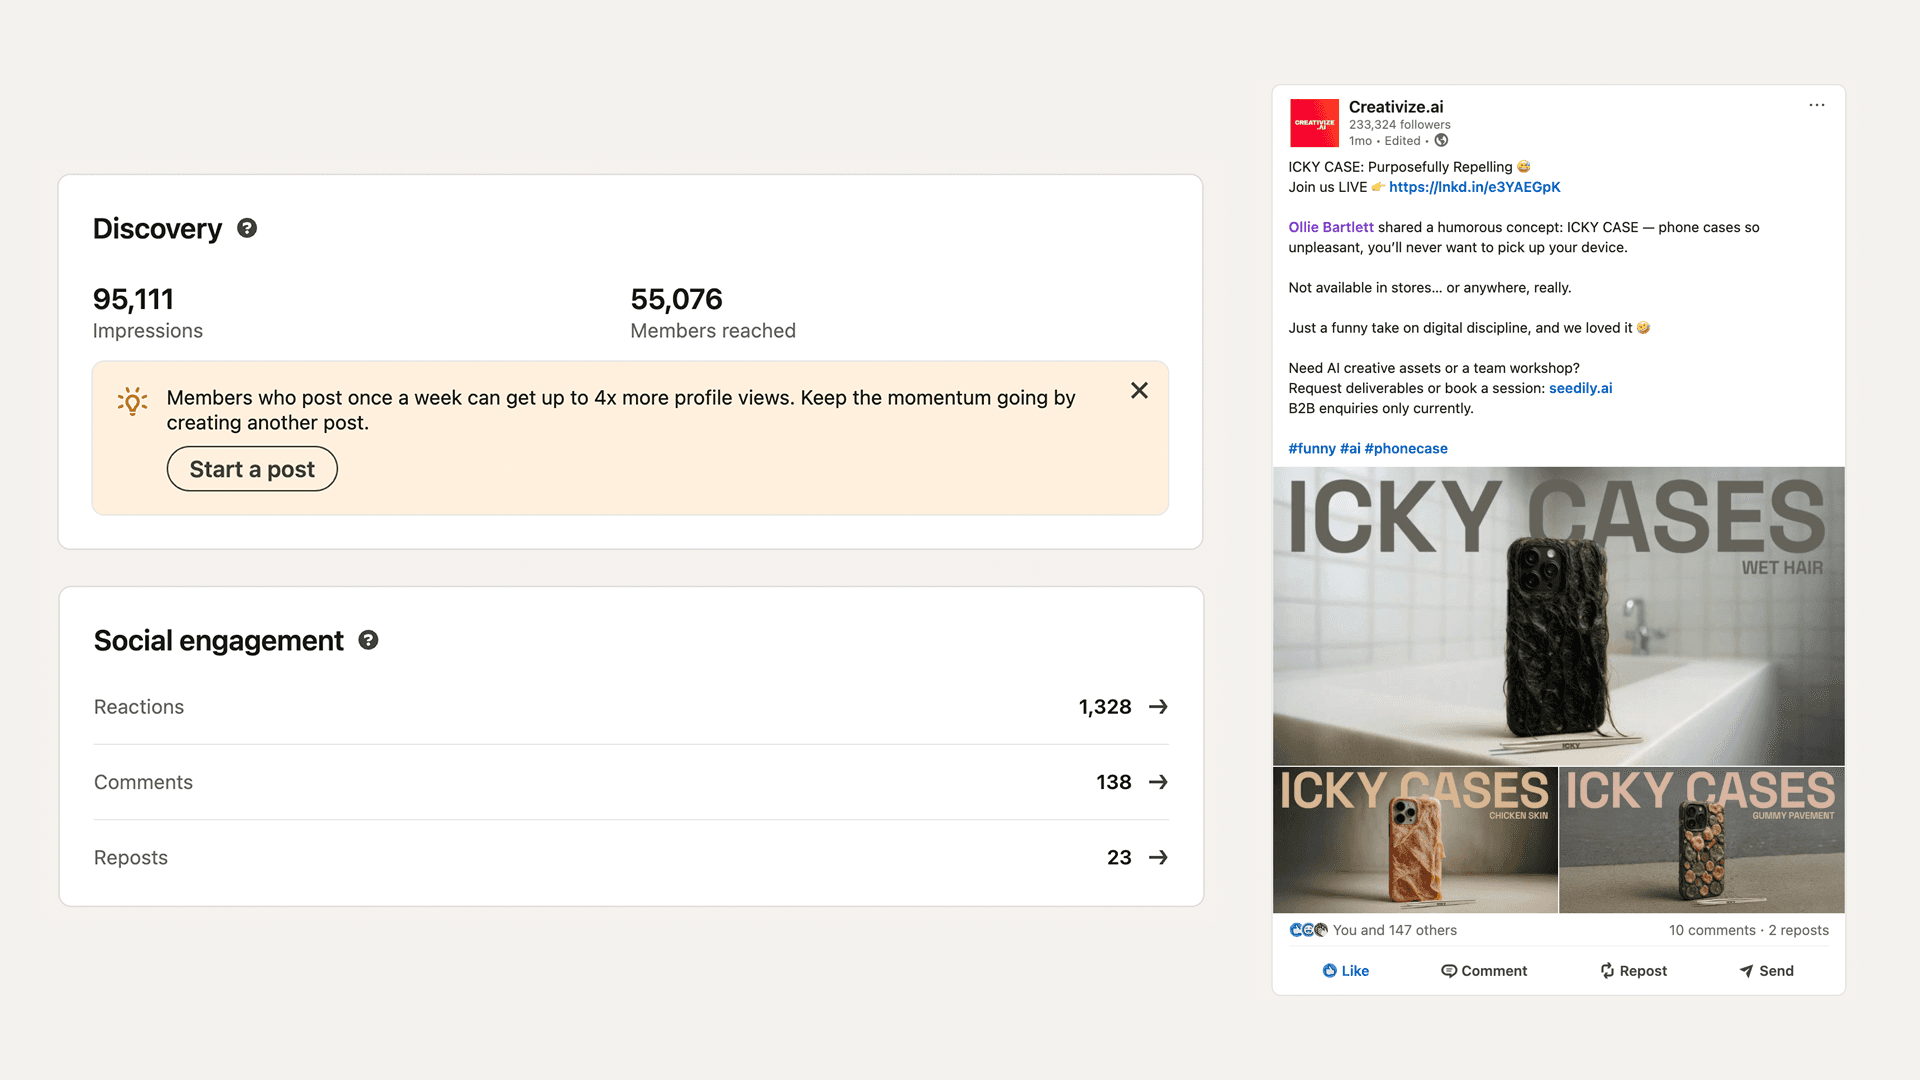This screenshot has height=1080, width=1920.
Task: Open Comments details arrow
Action: point(1158,782)
